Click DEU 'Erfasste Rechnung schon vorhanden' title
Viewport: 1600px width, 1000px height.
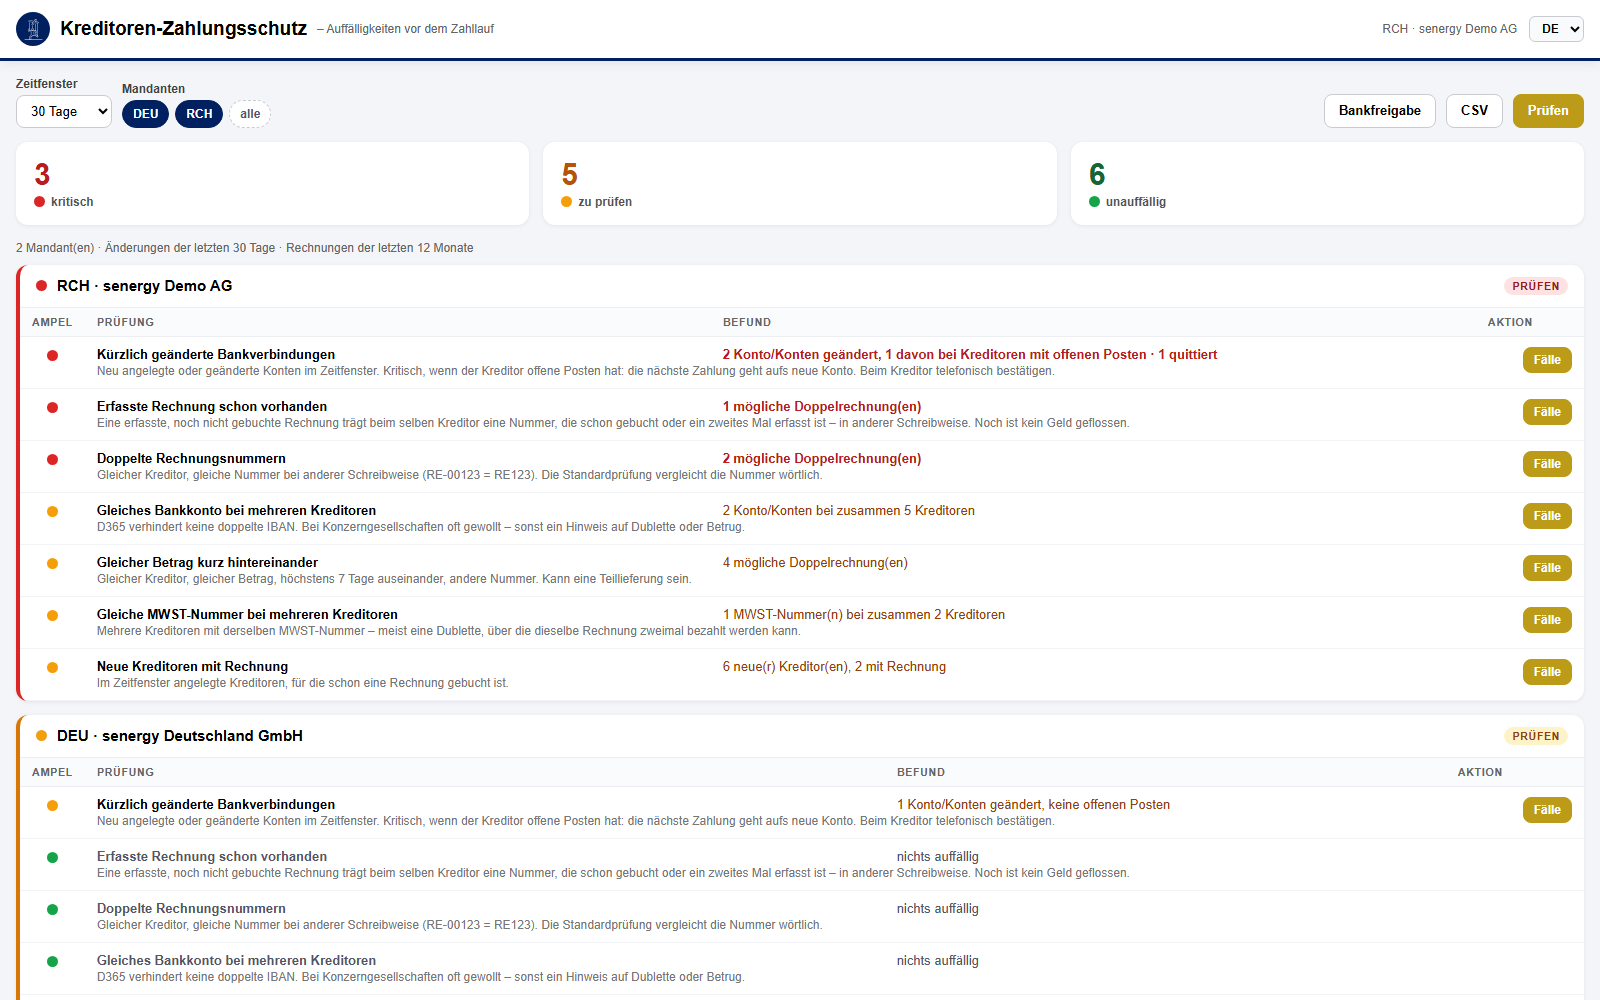pos(212,857)
